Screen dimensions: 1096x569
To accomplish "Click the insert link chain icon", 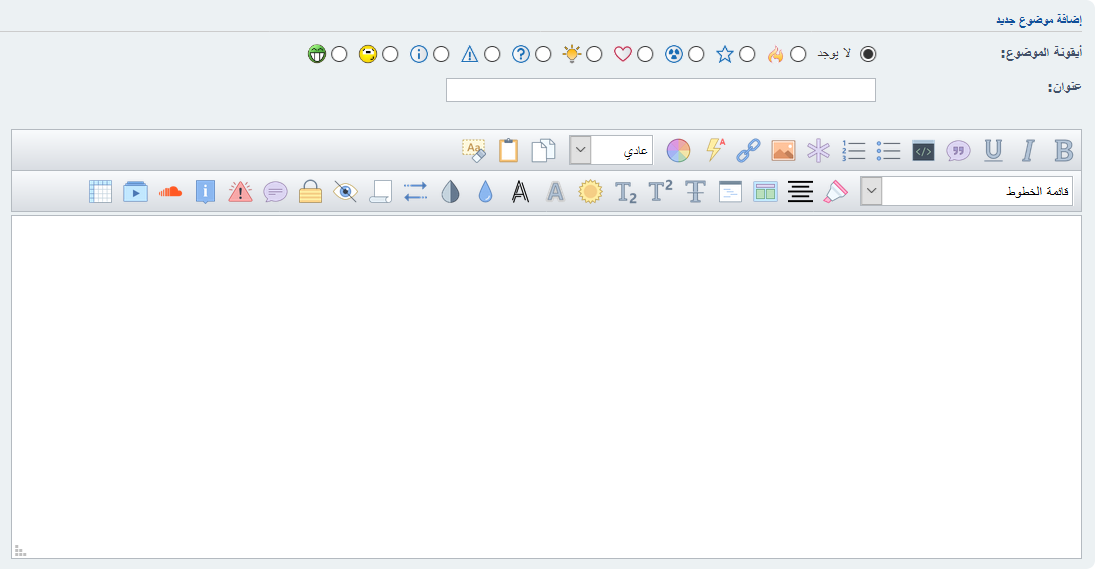I will [748, 151].
